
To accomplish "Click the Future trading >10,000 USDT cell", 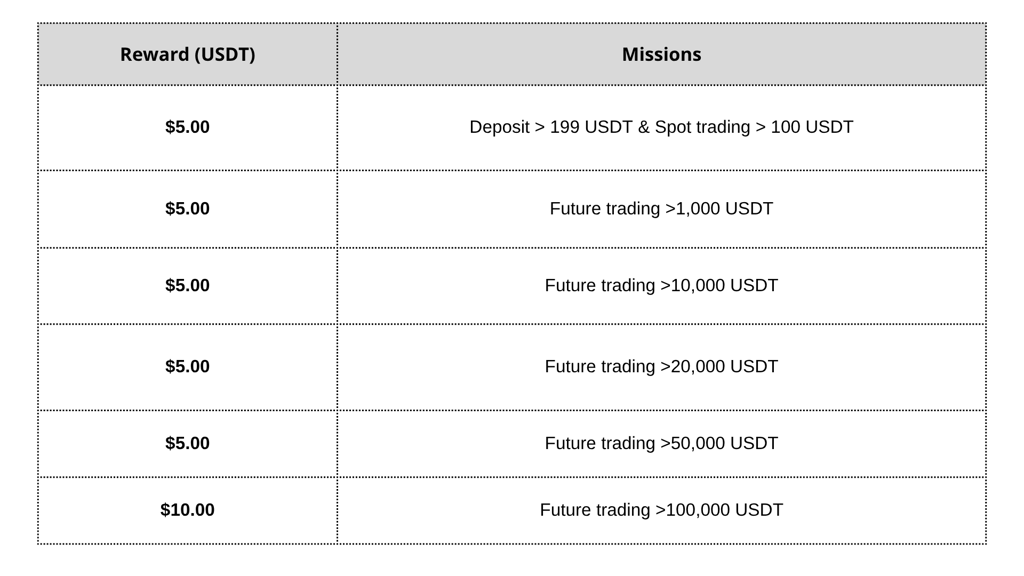I will tap(662, 285).
